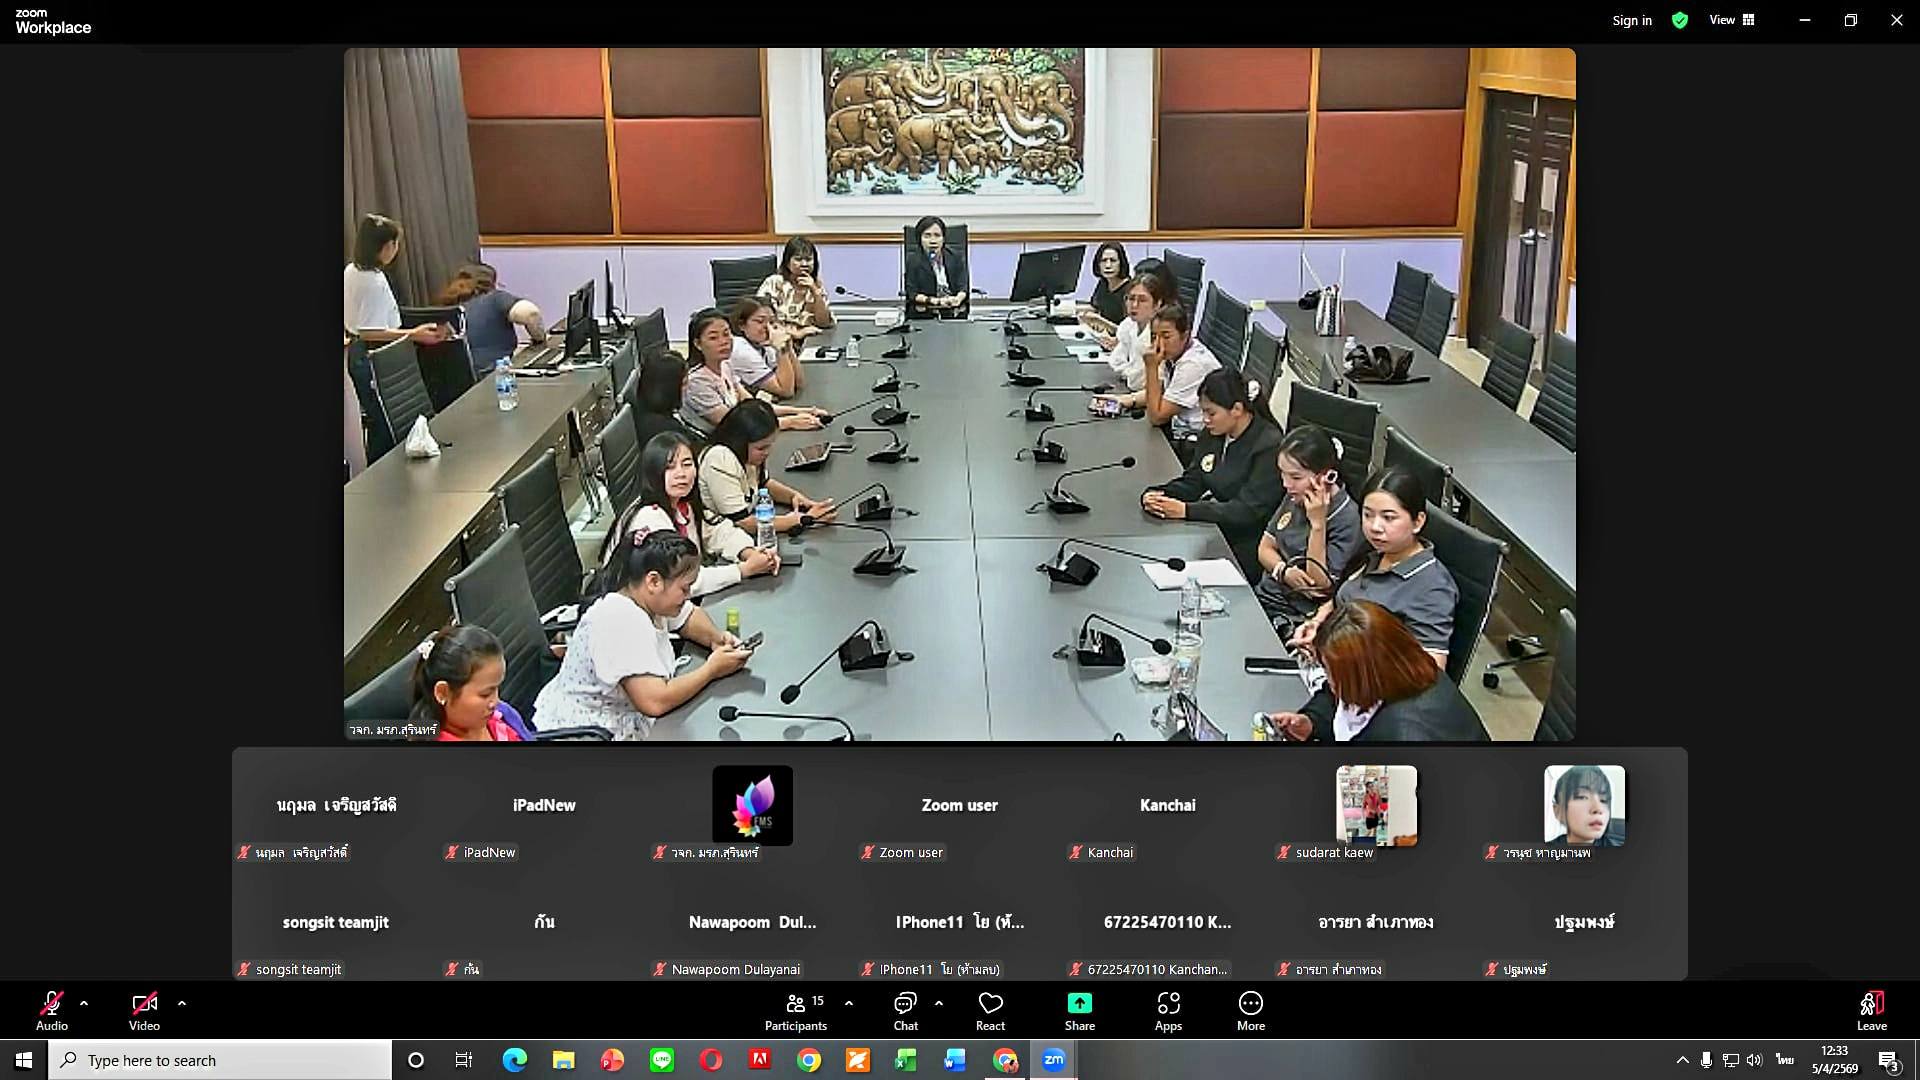Open Microsoft Edge from the taskbar

coord(514,1060)
